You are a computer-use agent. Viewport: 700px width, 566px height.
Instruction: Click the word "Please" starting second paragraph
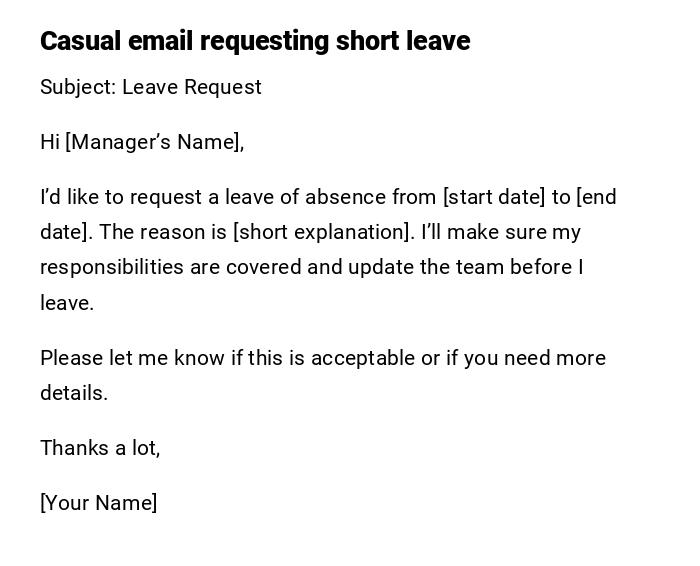(73, 358)
